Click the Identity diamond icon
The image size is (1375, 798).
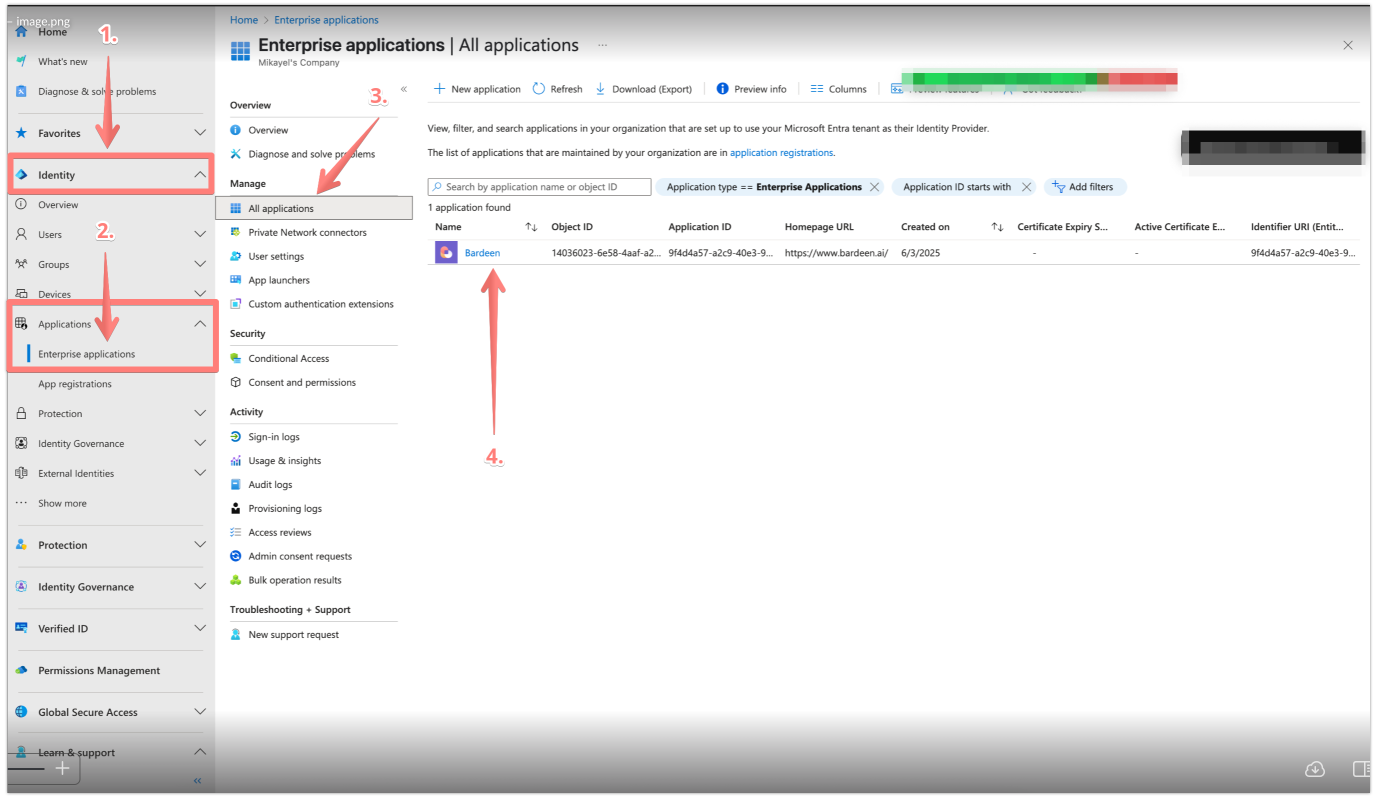pyautogui.click(x=21, y=175)
